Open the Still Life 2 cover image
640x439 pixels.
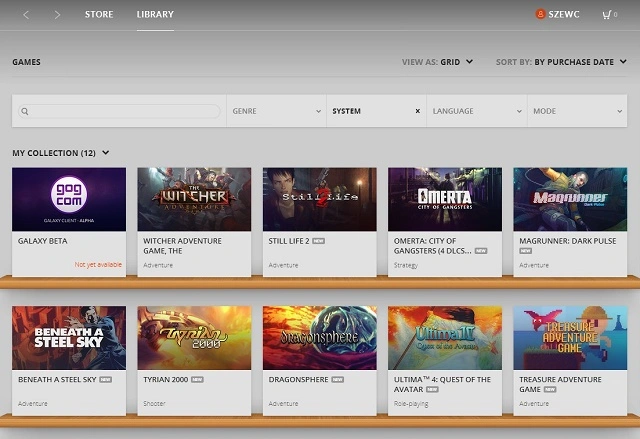point(320,199)
